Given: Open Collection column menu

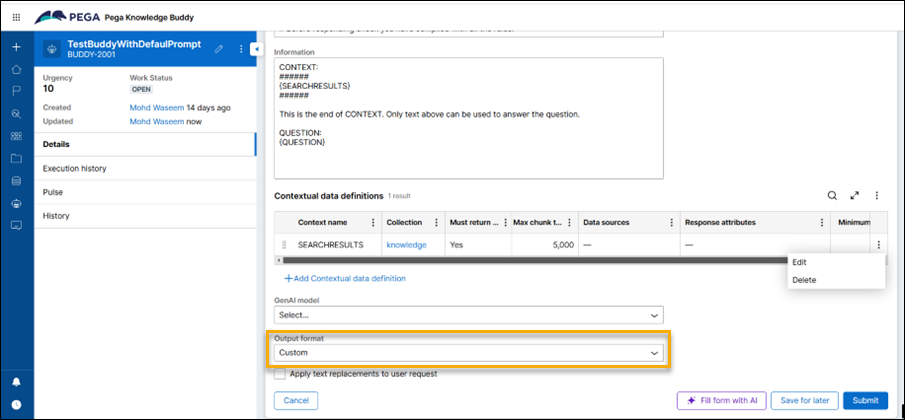Looking at the screenshot, I should coord(436,222).
